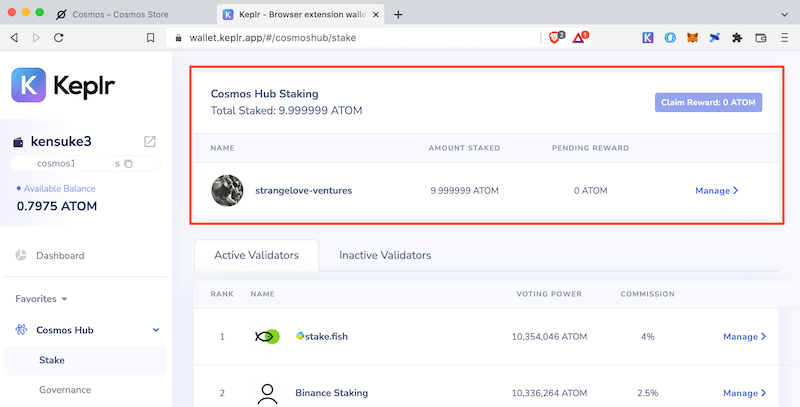Click the Total Staked: 9.999999 ATOM text
800x407 pixels.
click(287, 111)
